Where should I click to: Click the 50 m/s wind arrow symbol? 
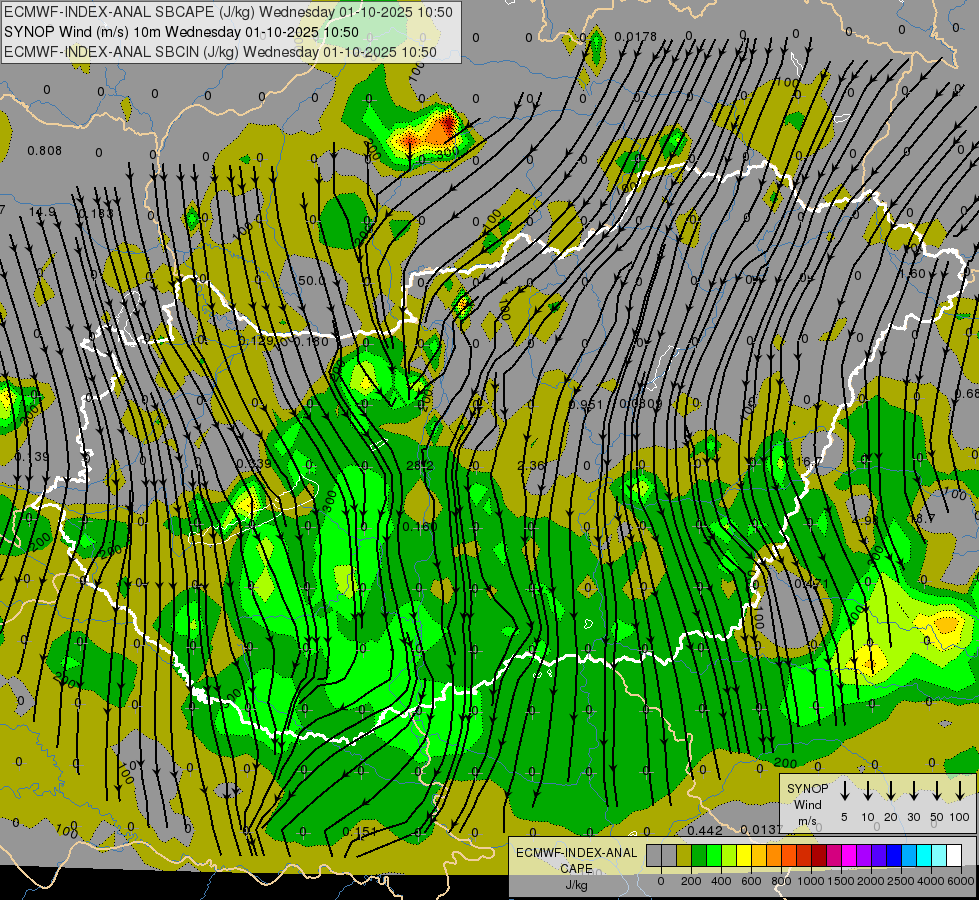pos(937,791)
